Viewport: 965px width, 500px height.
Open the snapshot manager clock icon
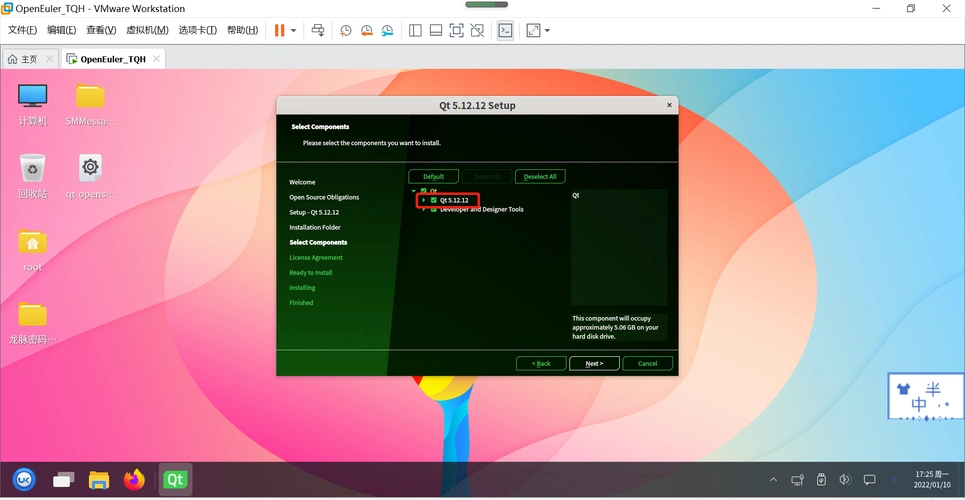387,30
